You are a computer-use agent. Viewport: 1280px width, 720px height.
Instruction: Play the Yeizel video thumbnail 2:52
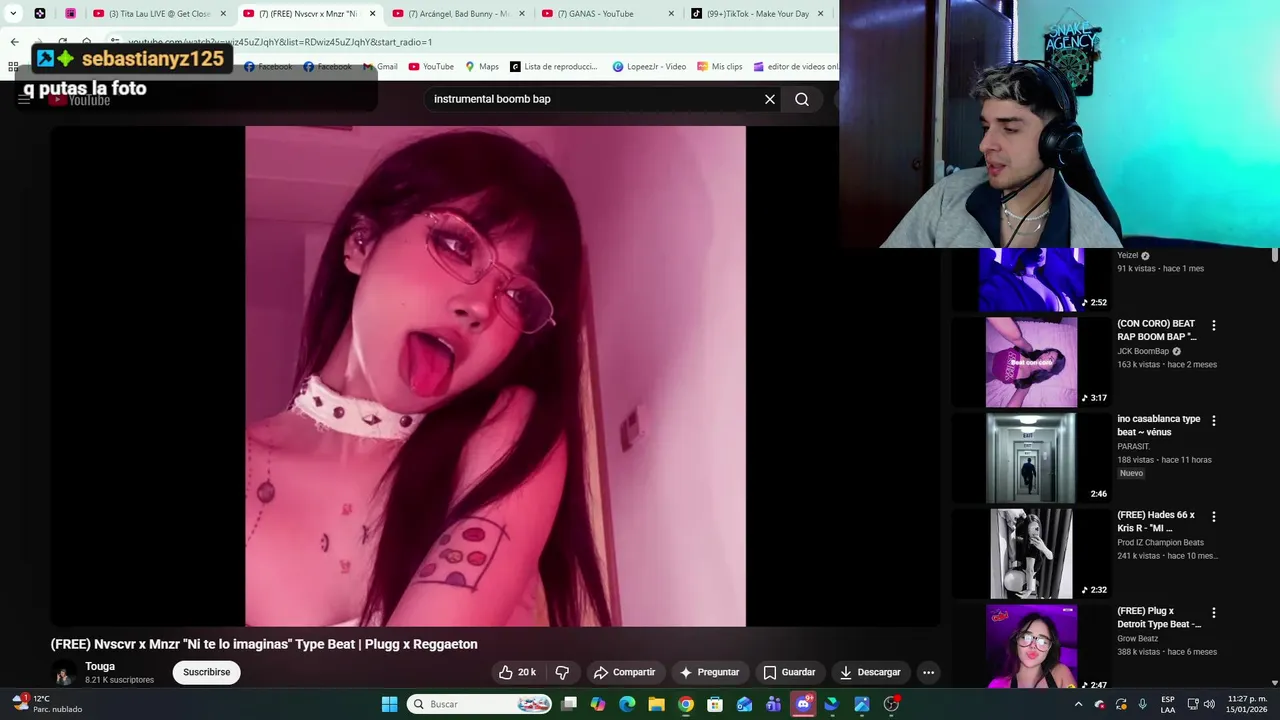click(x=1031, y=280)
